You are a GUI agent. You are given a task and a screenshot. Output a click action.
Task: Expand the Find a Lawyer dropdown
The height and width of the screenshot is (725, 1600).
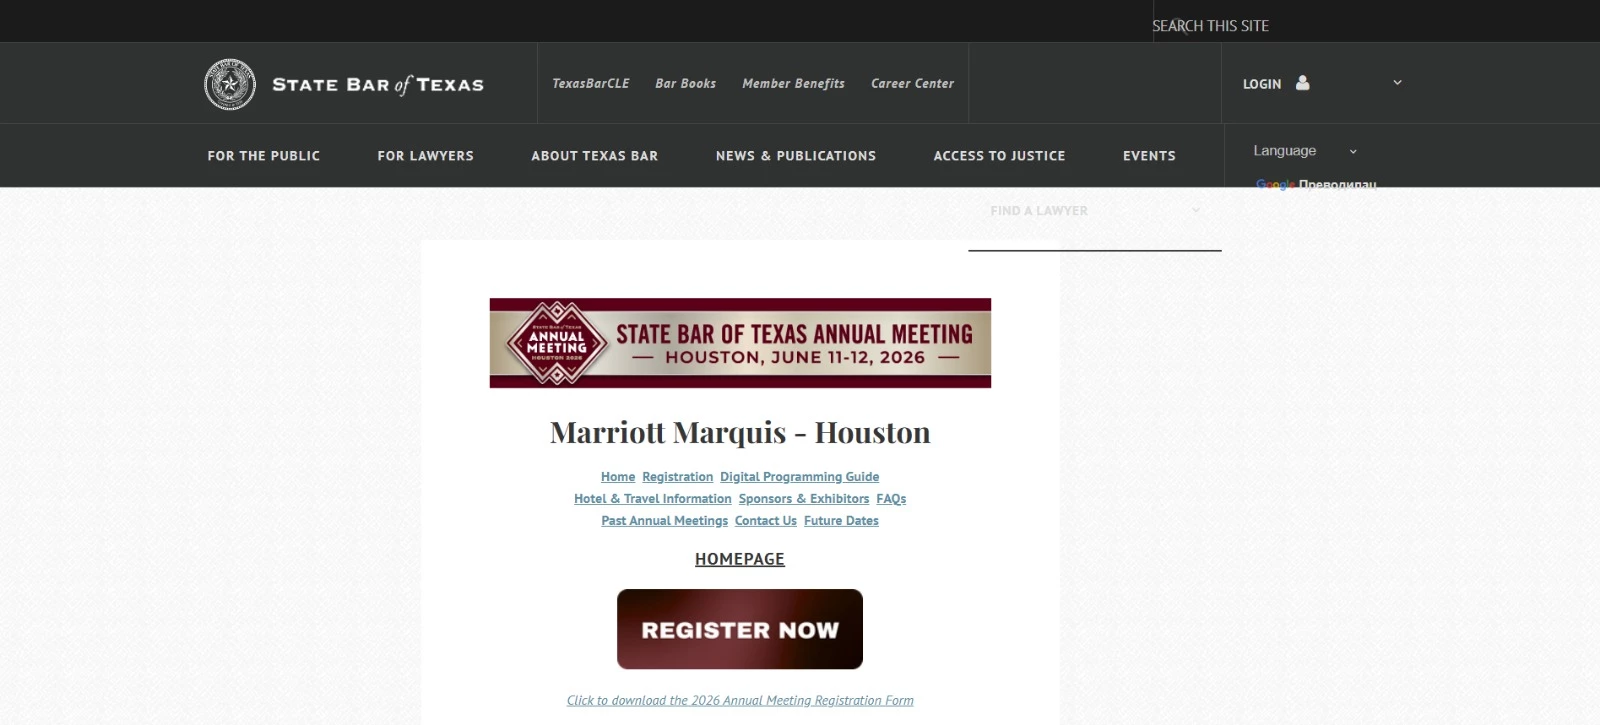pos(1095,211)
